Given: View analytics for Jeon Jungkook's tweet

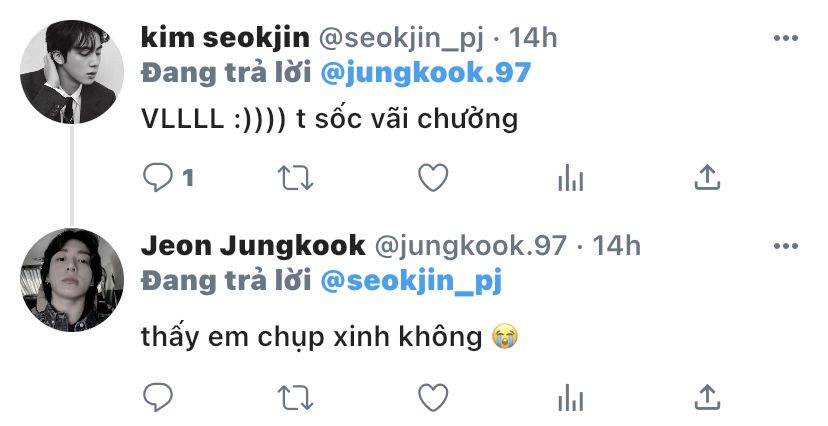Looking at the screenshot, I should [x=571, y=397].
